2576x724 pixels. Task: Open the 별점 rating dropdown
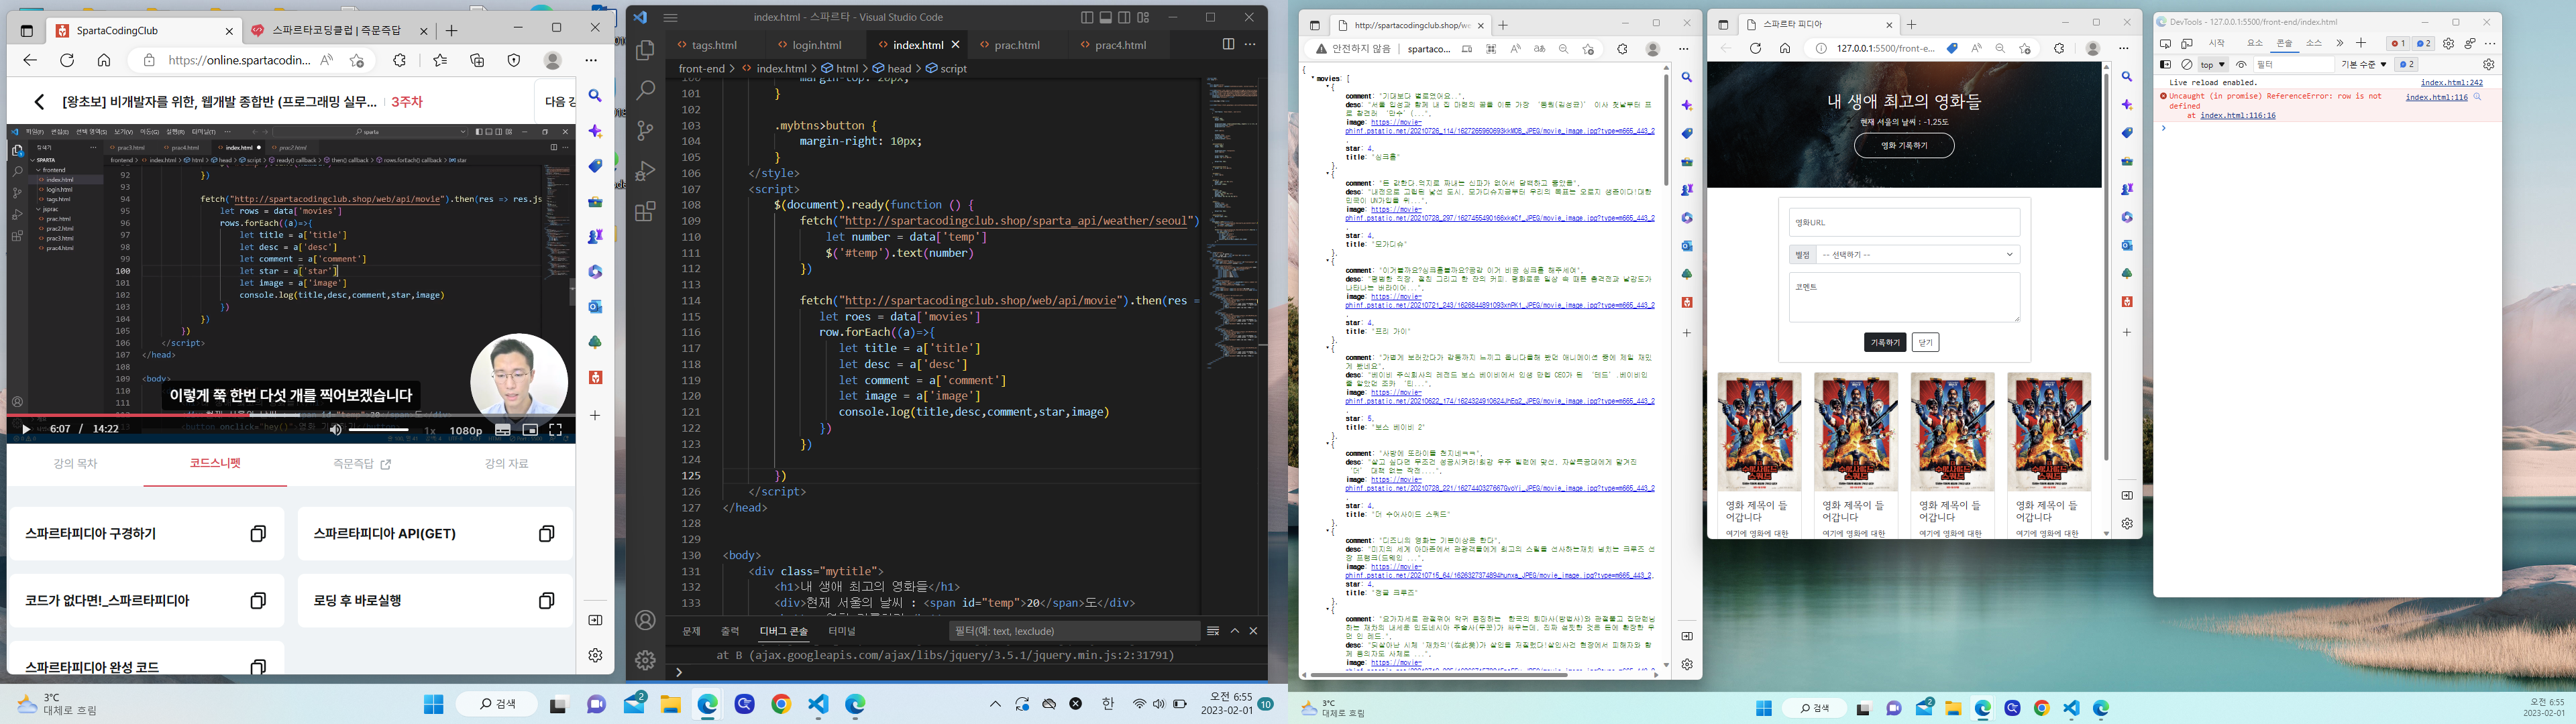point(1918,255)
